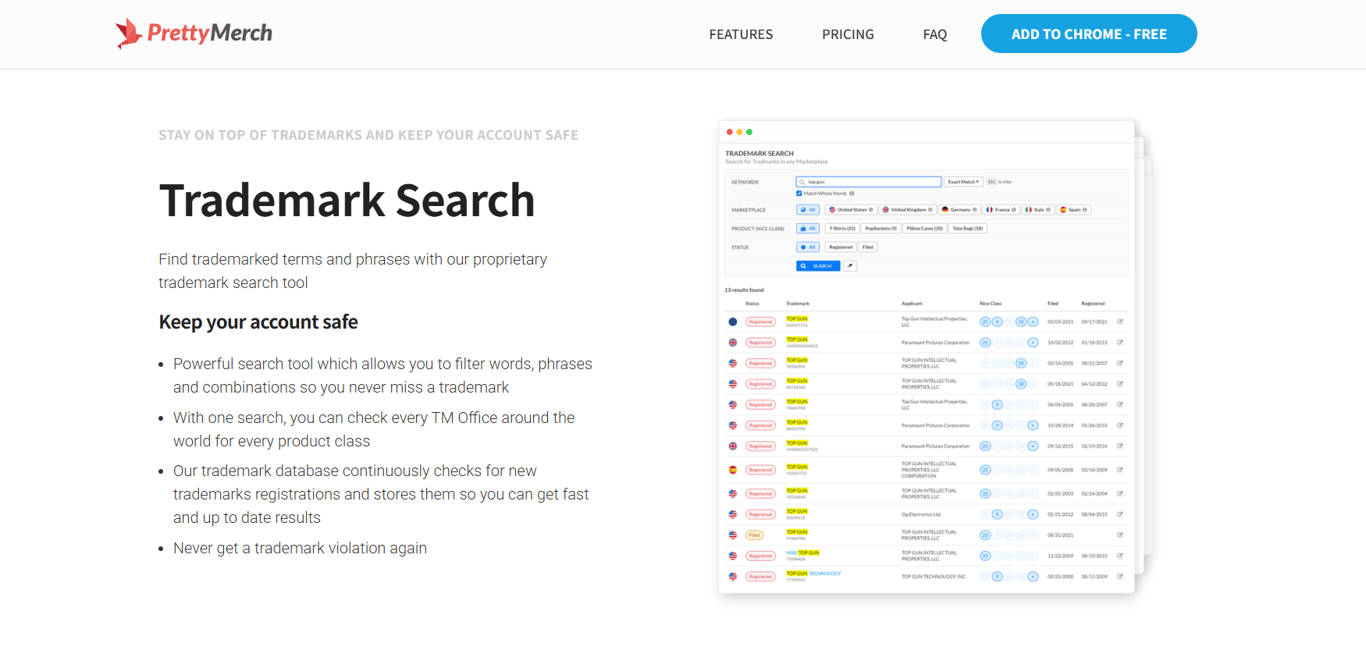Uncheck the Match Whole Words checkbox
This screenshot has height=672, width=1366.
[x=799, y=193]
